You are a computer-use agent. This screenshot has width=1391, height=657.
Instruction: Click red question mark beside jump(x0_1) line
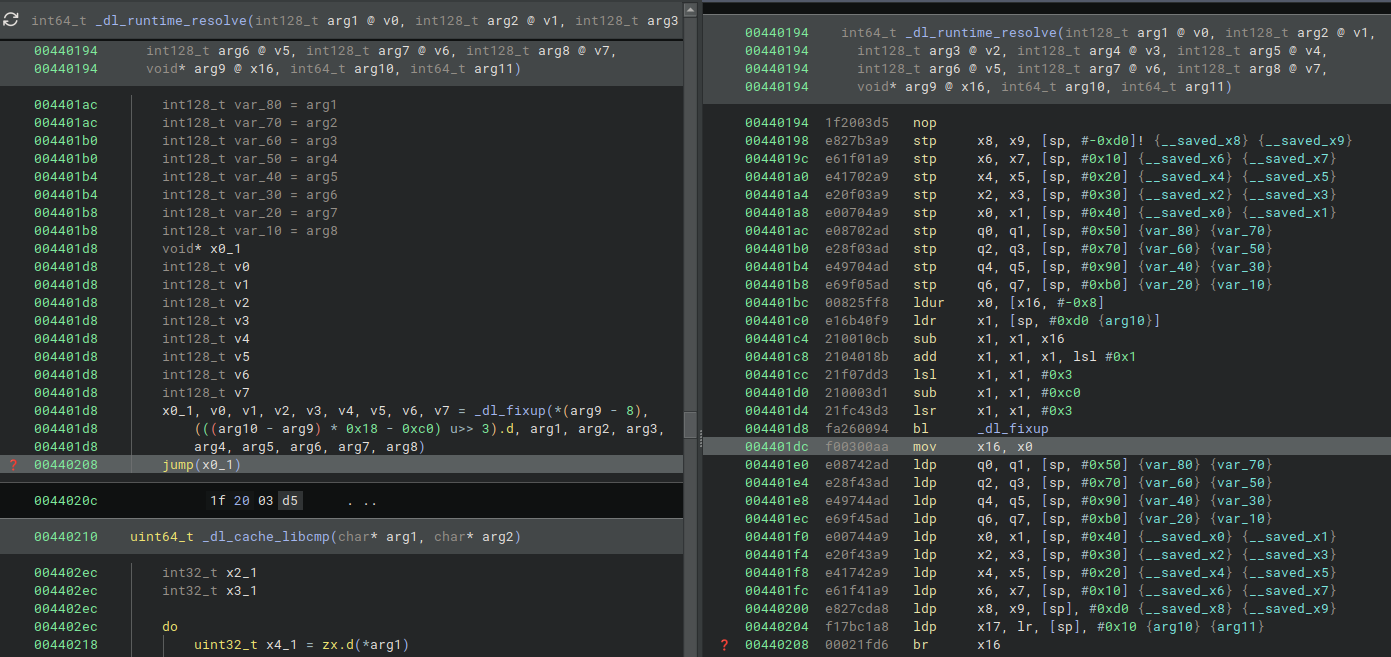[11, 464]
